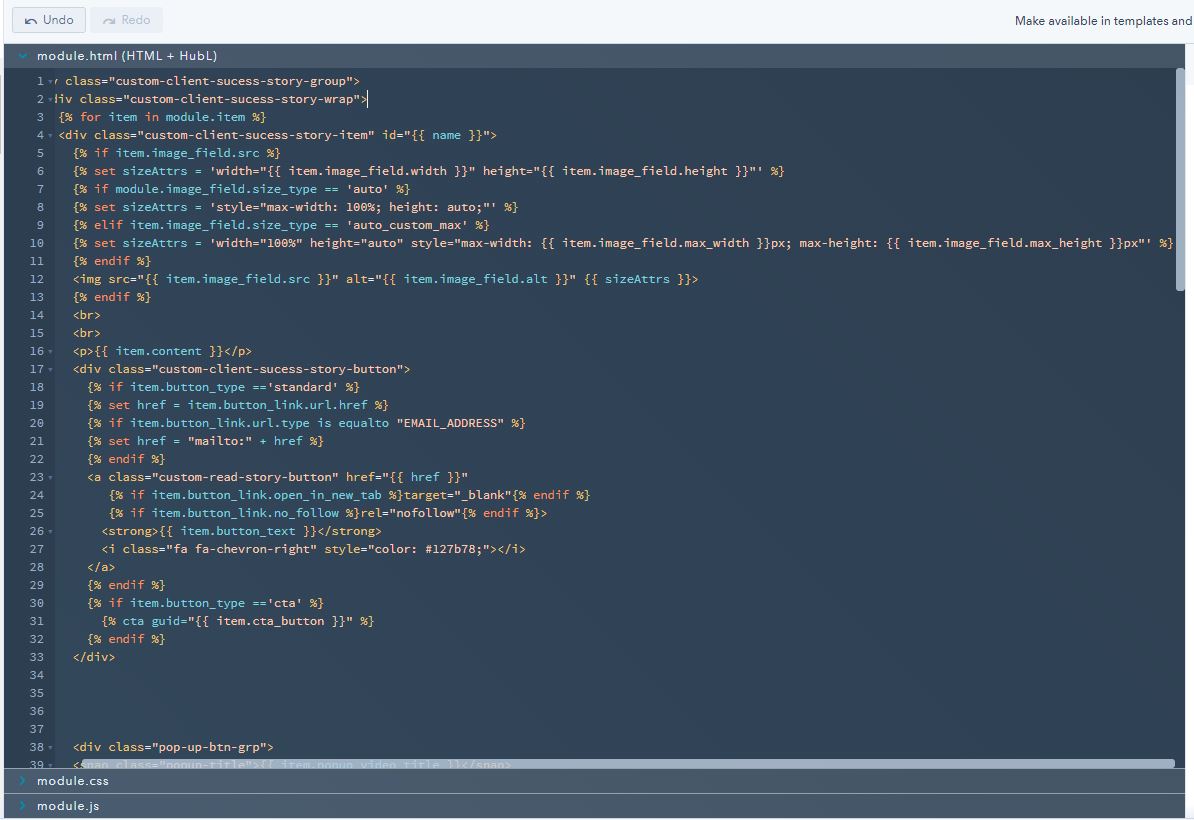Click the Redo button
This screenshot has width=1194, height=820.
[x=126, y=19]
